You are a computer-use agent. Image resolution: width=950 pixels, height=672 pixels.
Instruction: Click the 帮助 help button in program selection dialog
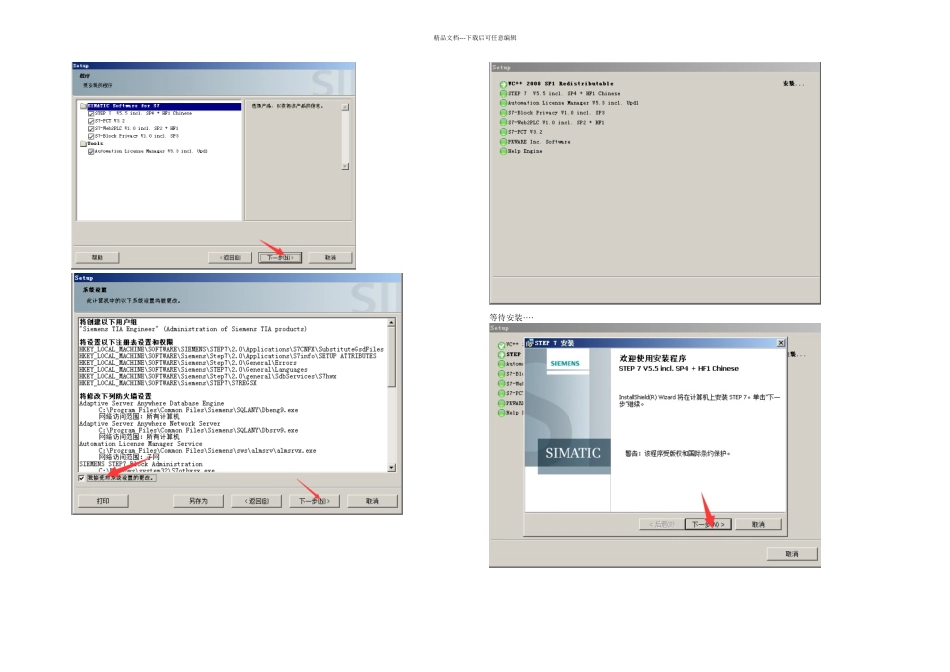(97, 258)
